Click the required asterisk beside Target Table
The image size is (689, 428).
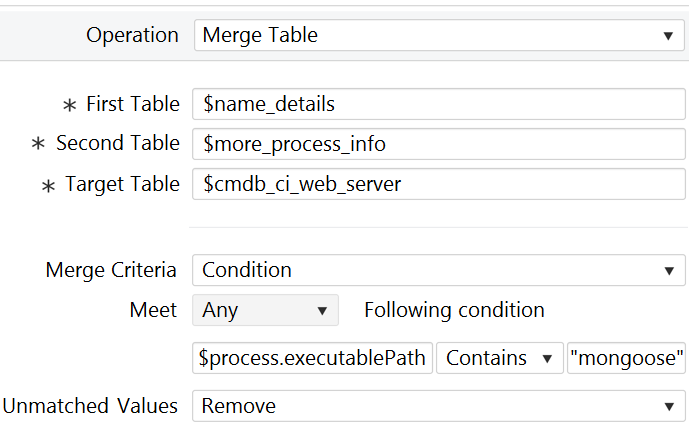[48, 185]
